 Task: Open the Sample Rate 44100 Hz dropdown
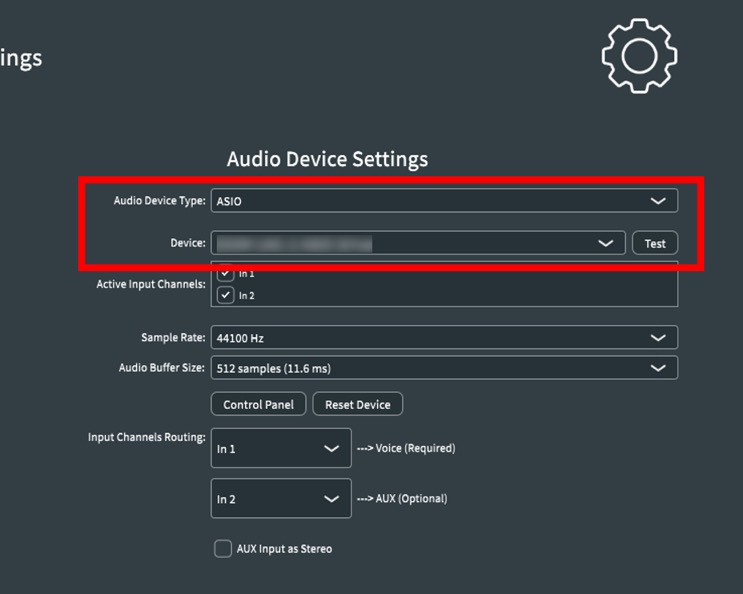[x=444, y=338]
